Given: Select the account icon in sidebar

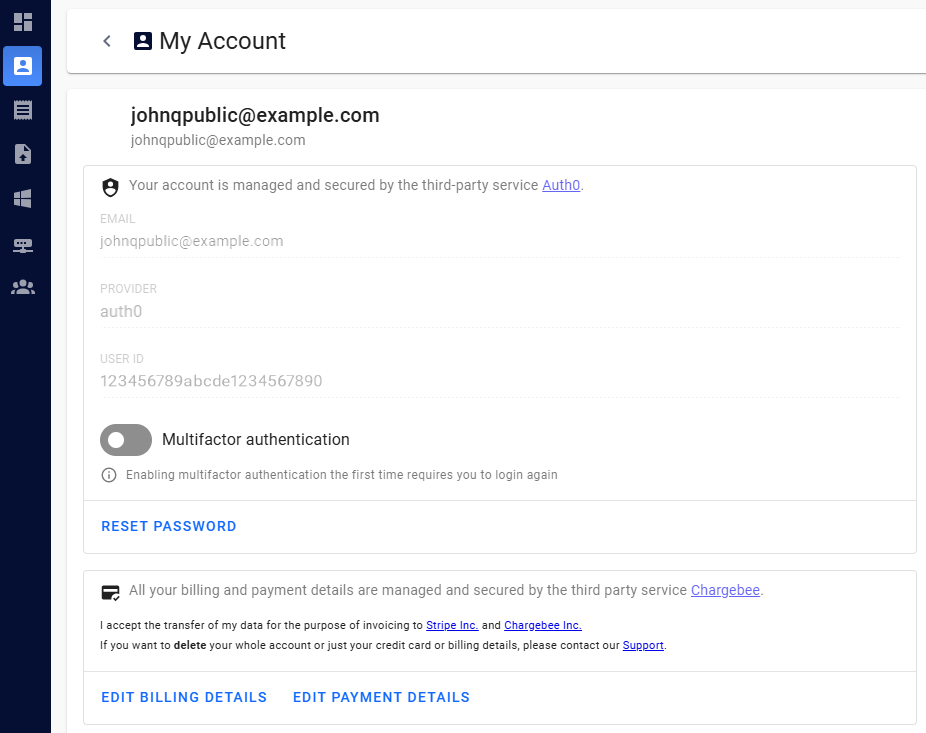Looking at the screenshot, I should point(23,66).
